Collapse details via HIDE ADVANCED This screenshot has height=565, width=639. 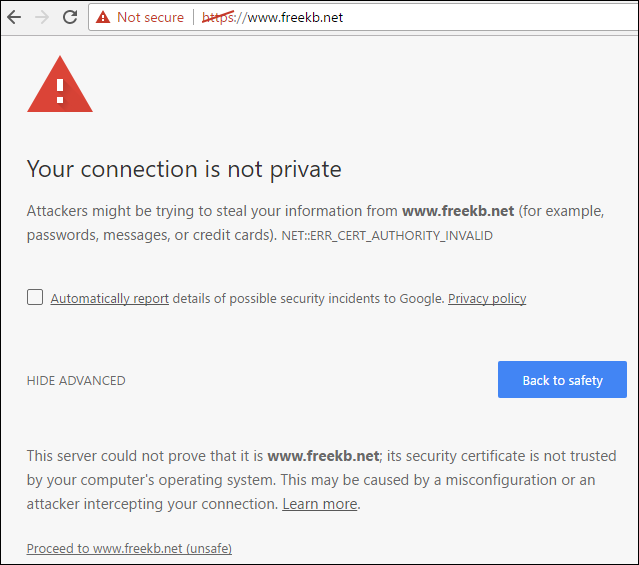coord(76,380)
